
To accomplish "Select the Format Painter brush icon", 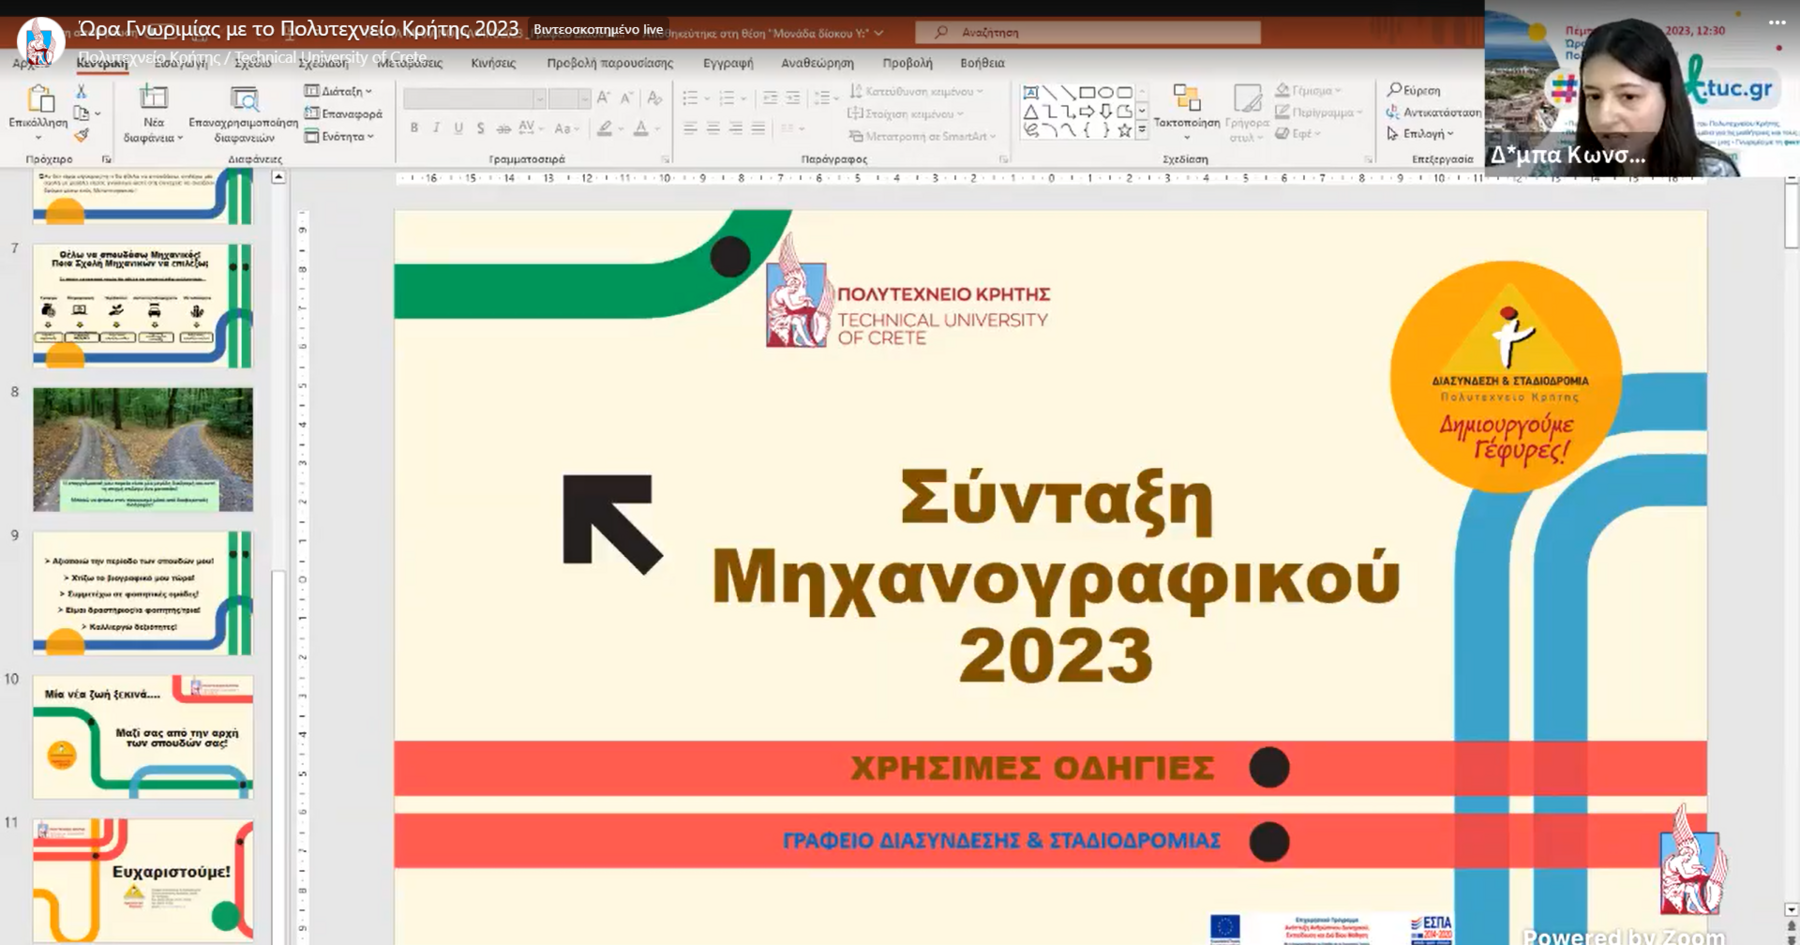I will (x=81, y=135).
